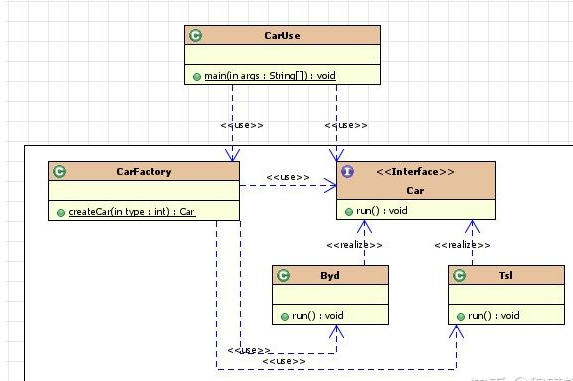573x381 pixels.
Task: Select the createCar(in type : int) operation
Action: coord(132,212)
